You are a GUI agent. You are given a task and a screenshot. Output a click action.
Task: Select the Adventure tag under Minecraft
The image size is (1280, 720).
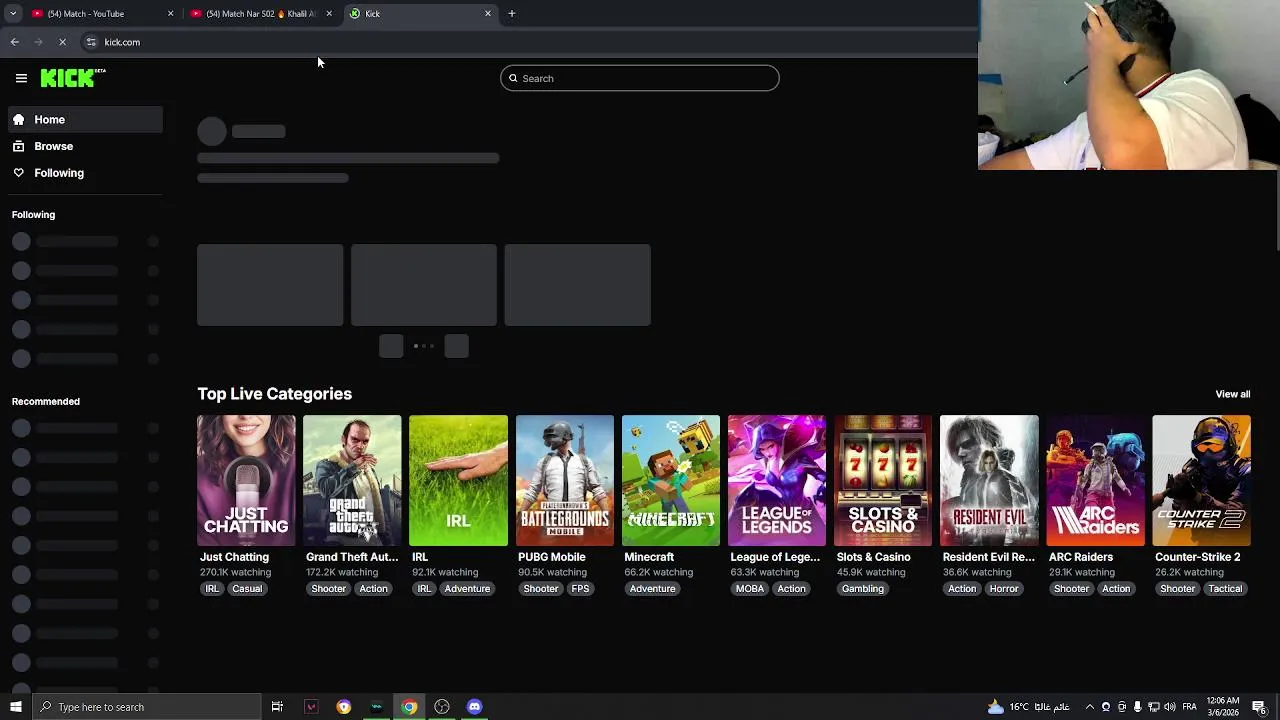point(652,589)
